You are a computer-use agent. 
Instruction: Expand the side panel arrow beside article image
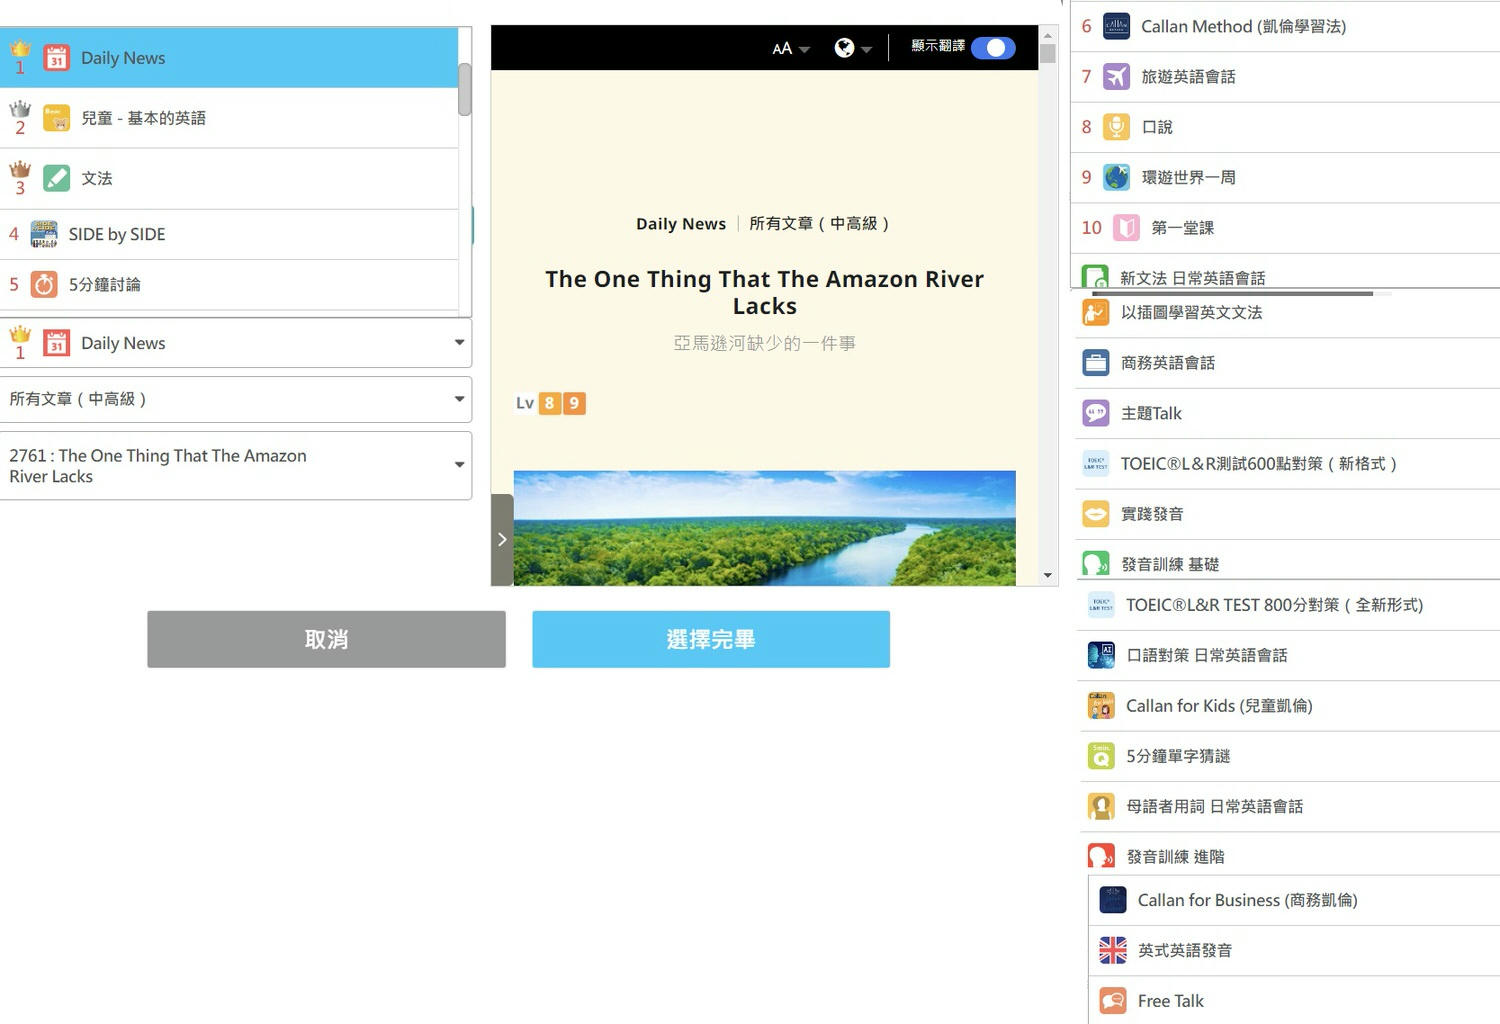click(502, 539)
